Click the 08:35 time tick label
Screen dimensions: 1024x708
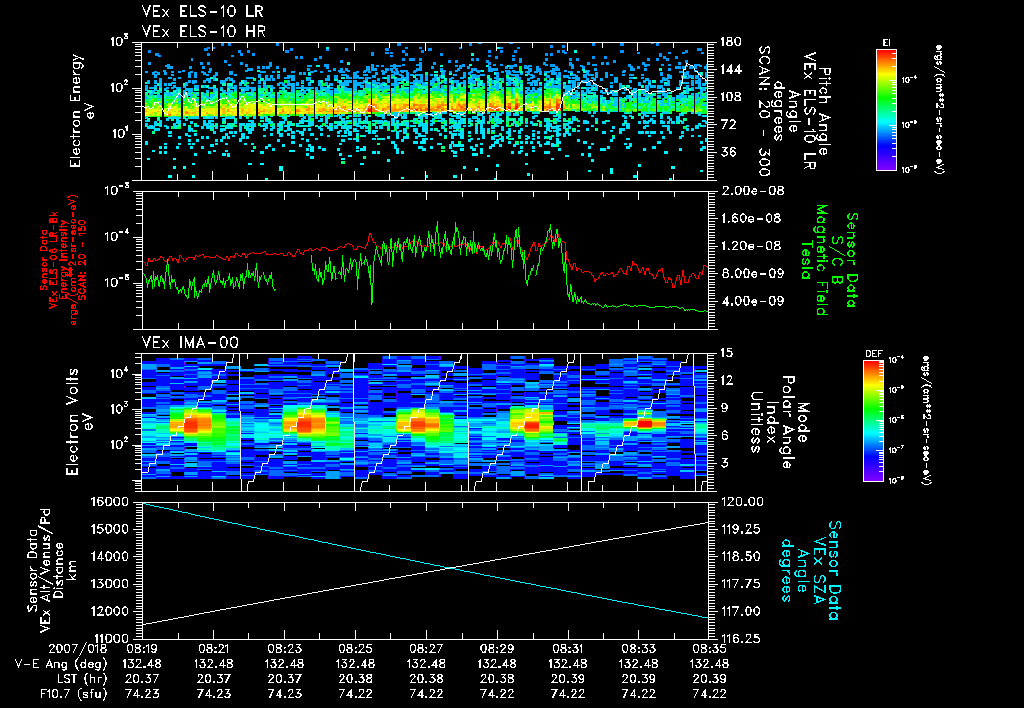click(x=710, y=648)
